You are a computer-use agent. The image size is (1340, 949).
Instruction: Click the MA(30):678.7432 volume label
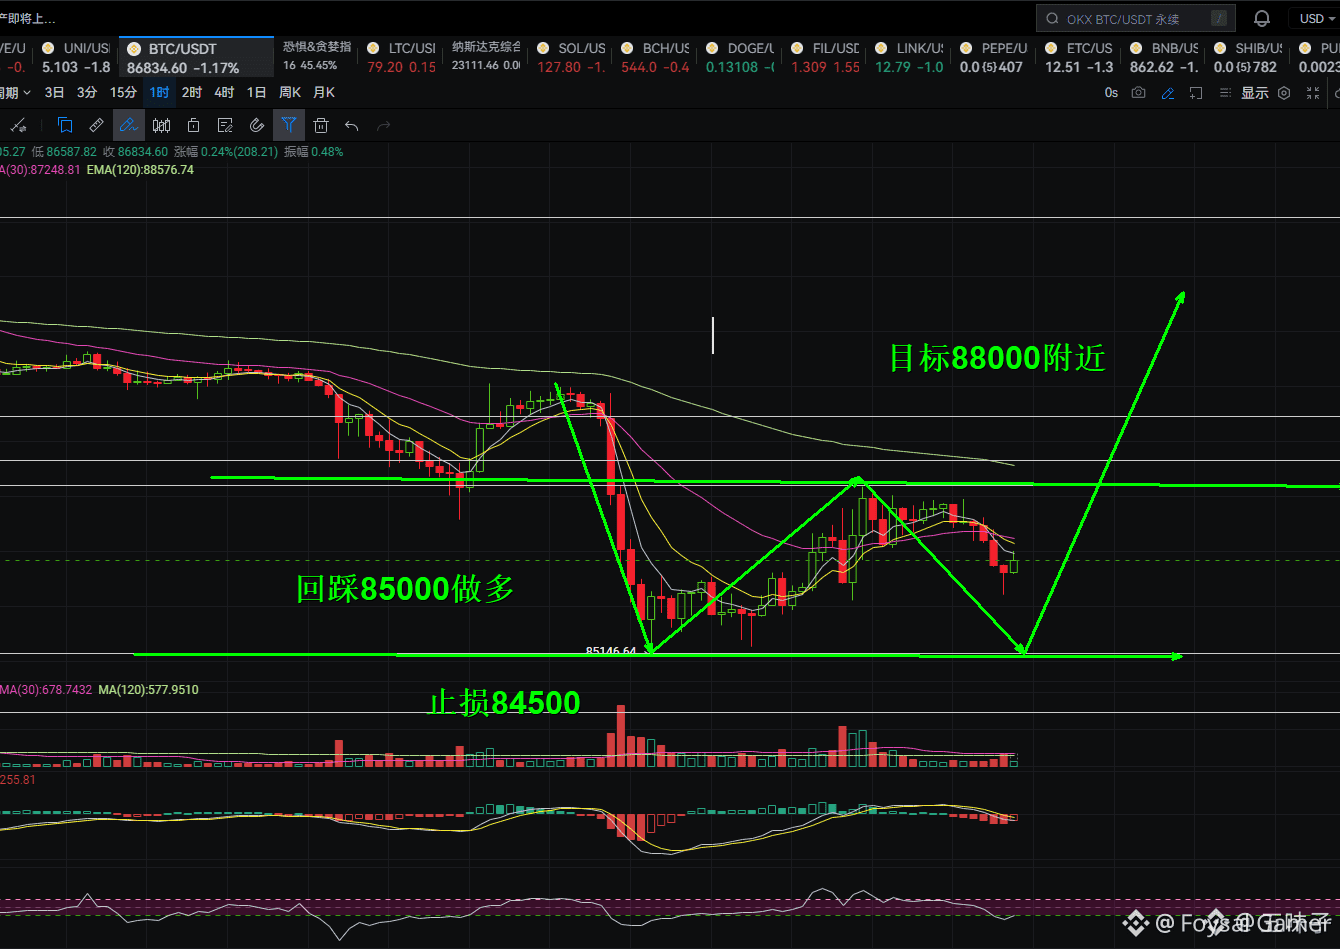[x=46, y=690]
